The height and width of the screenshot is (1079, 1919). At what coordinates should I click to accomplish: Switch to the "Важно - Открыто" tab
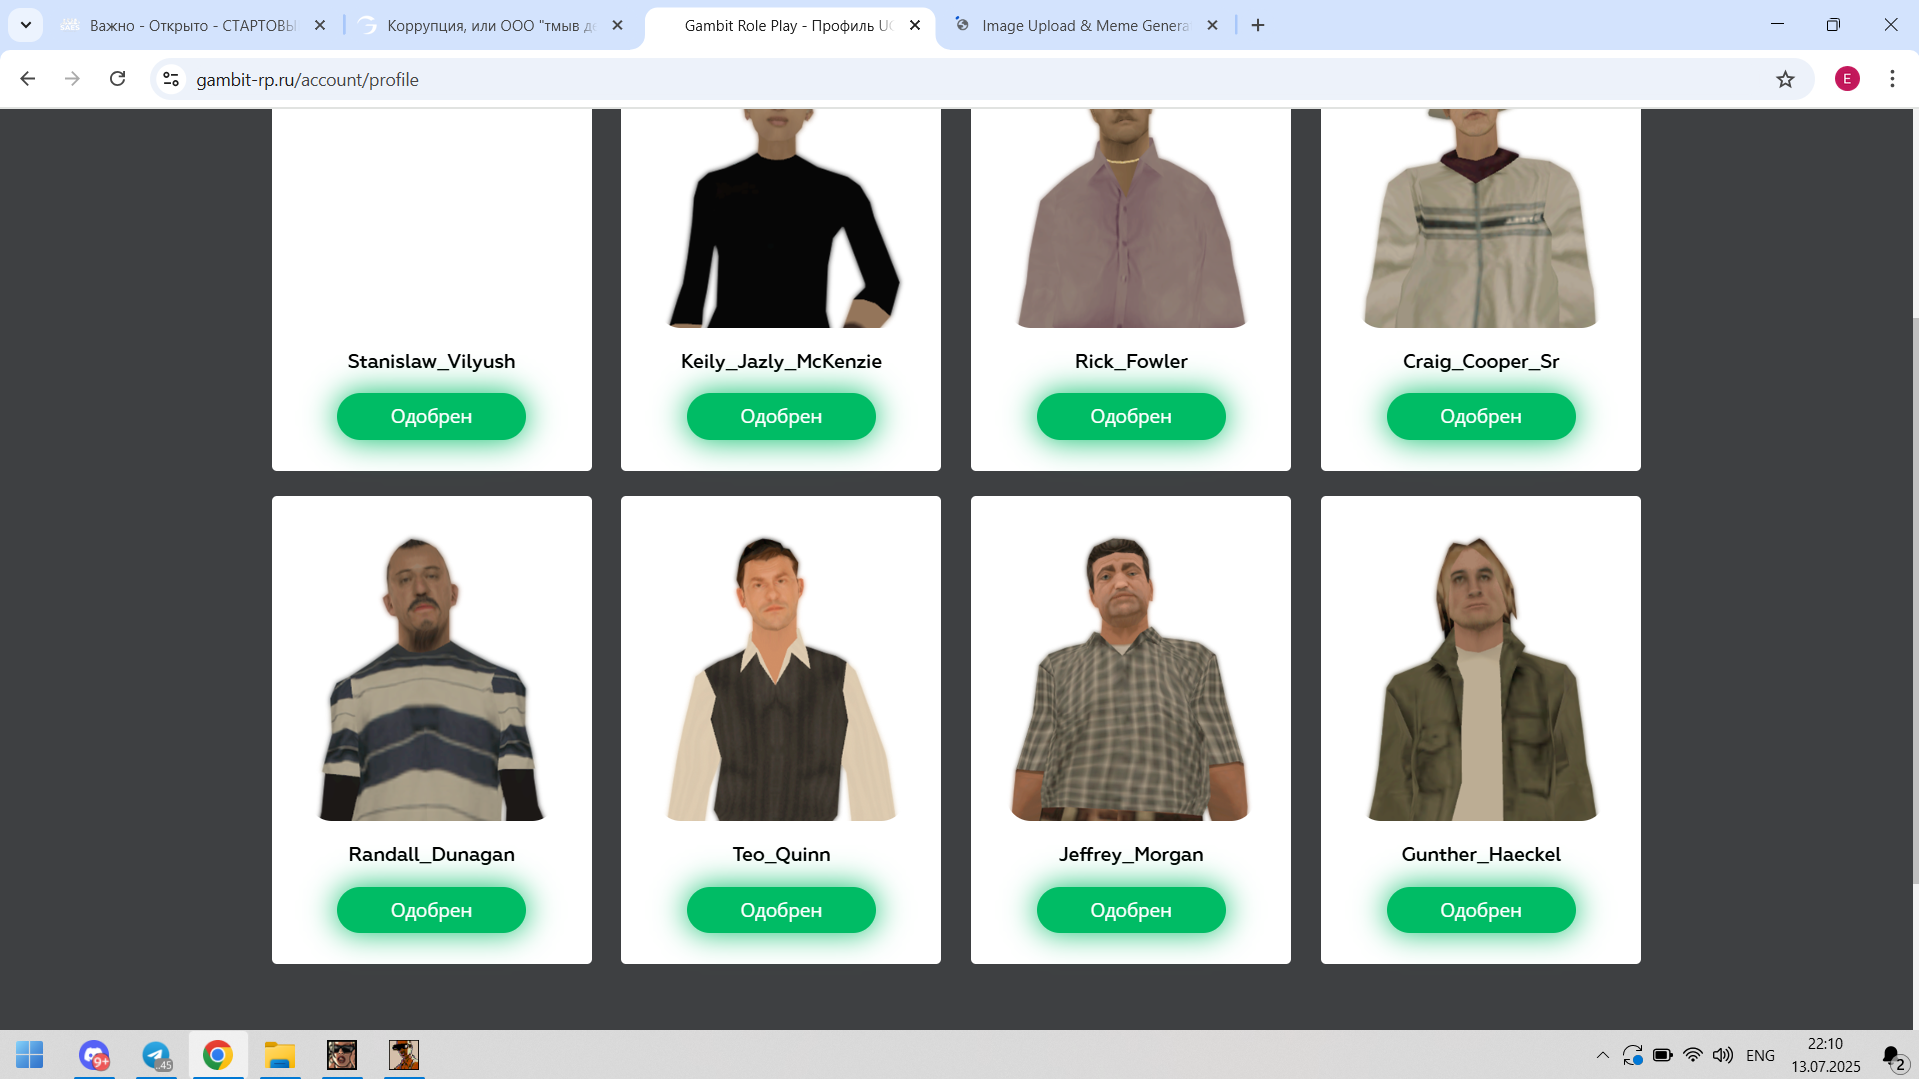click(192, 25)
